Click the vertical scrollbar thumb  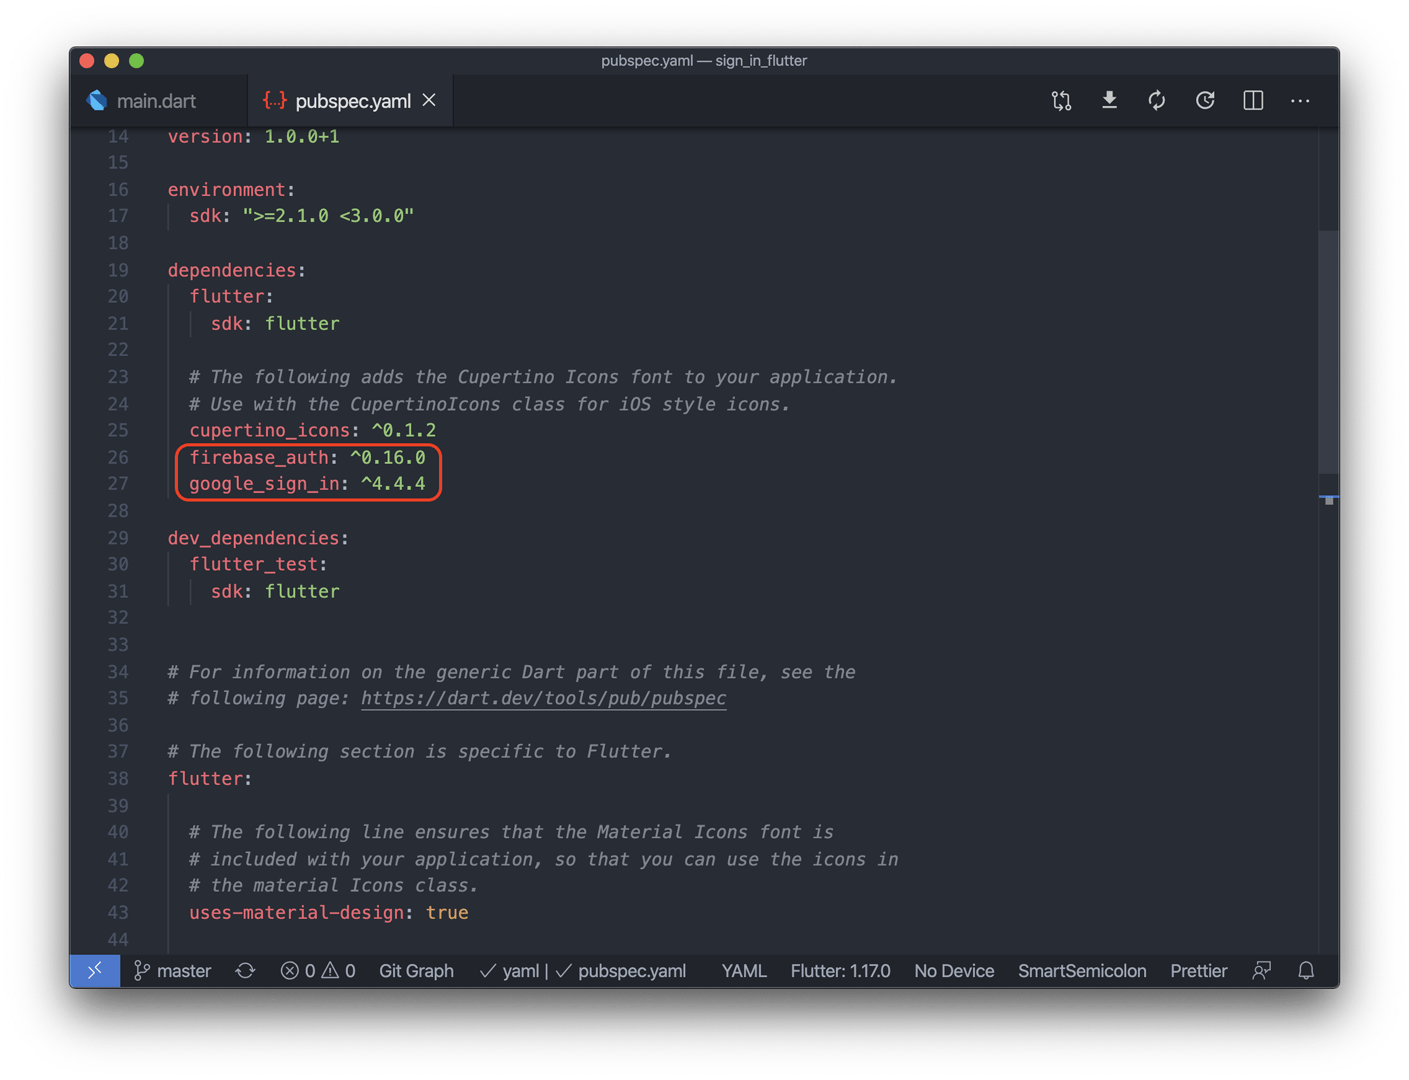tap(1328, 352)
